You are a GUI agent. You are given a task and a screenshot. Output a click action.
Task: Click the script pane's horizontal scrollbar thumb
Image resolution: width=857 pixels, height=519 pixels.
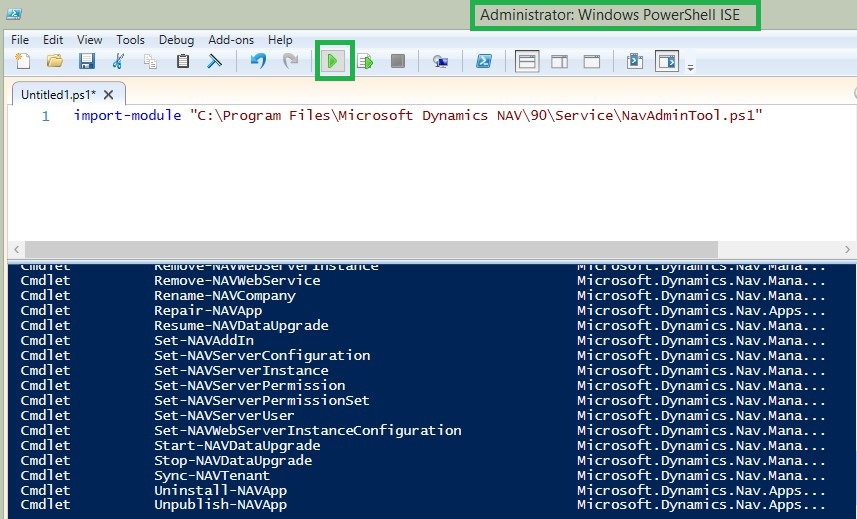click(x=371, y=249)
